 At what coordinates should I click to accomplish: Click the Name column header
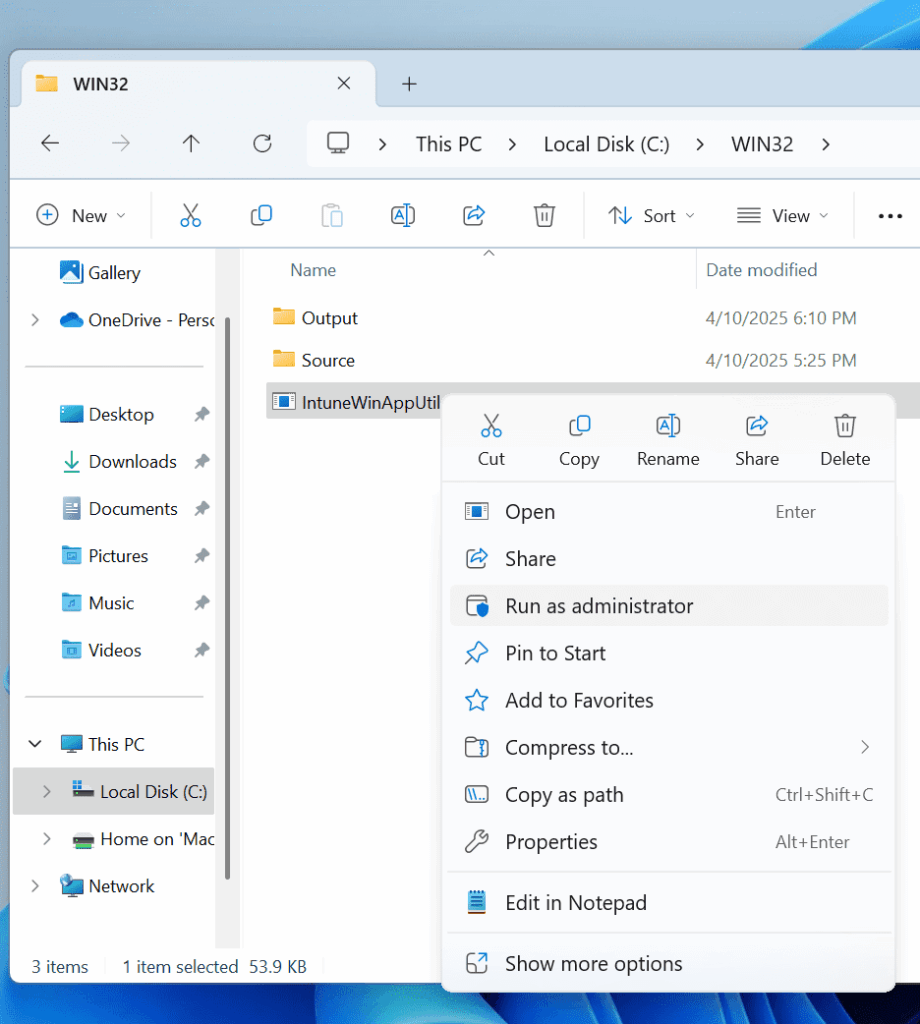(x=312, y=270)
